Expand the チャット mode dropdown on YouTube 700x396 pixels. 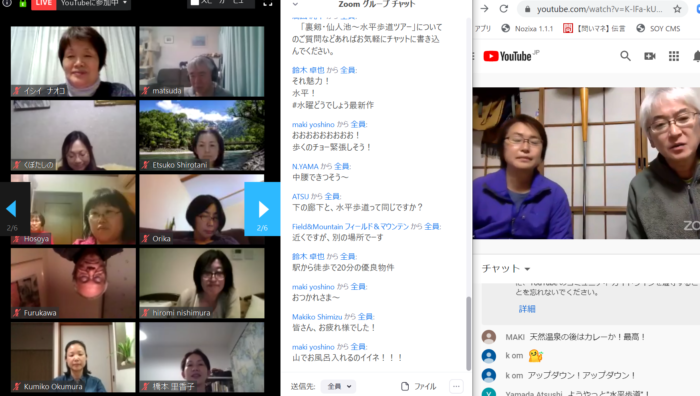(x=506, y=268)
